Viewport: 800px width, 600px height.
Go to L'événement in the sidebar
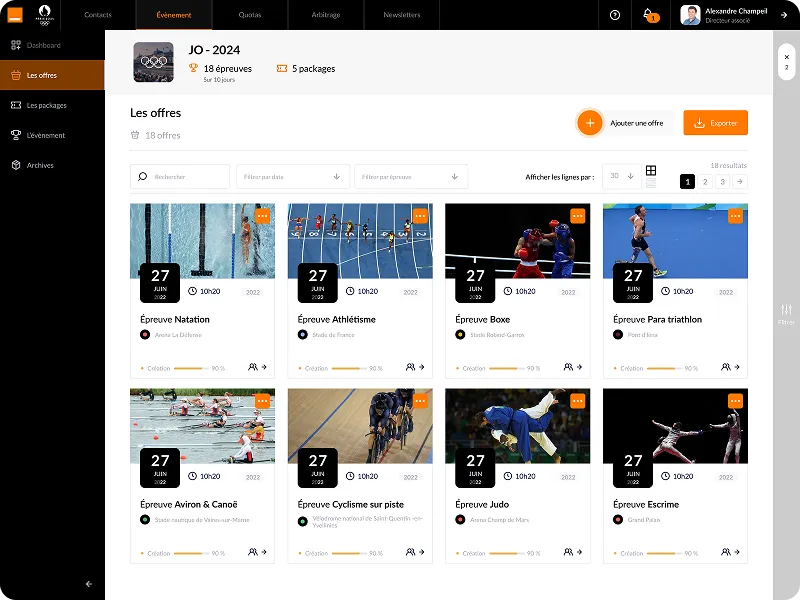click(x=52, y=135)
